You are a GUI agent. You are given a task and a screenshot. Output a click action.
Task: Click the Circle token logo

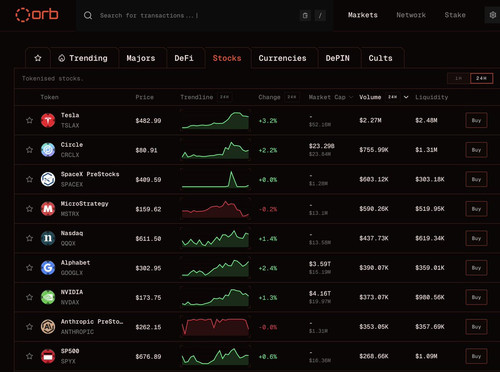pos(48,150)
